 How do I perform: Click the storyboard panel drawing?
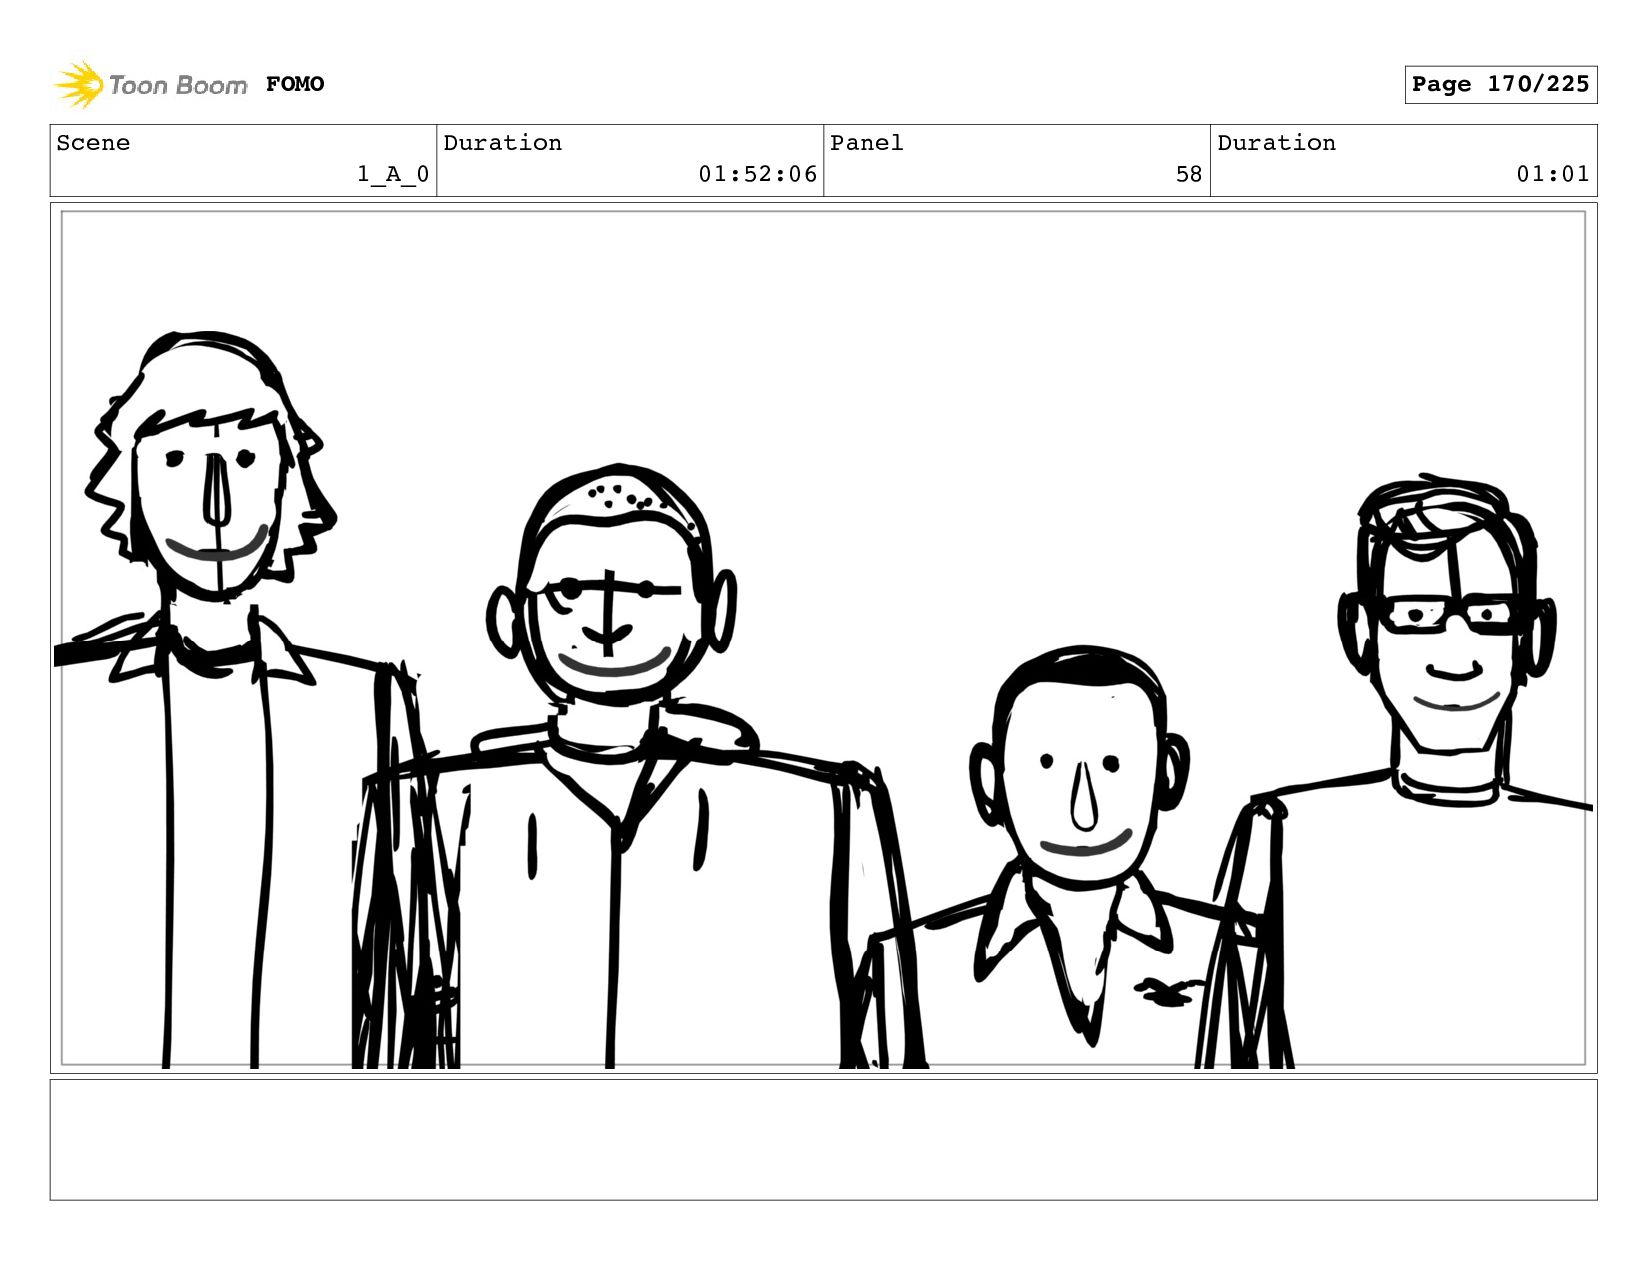coord(823,638)
